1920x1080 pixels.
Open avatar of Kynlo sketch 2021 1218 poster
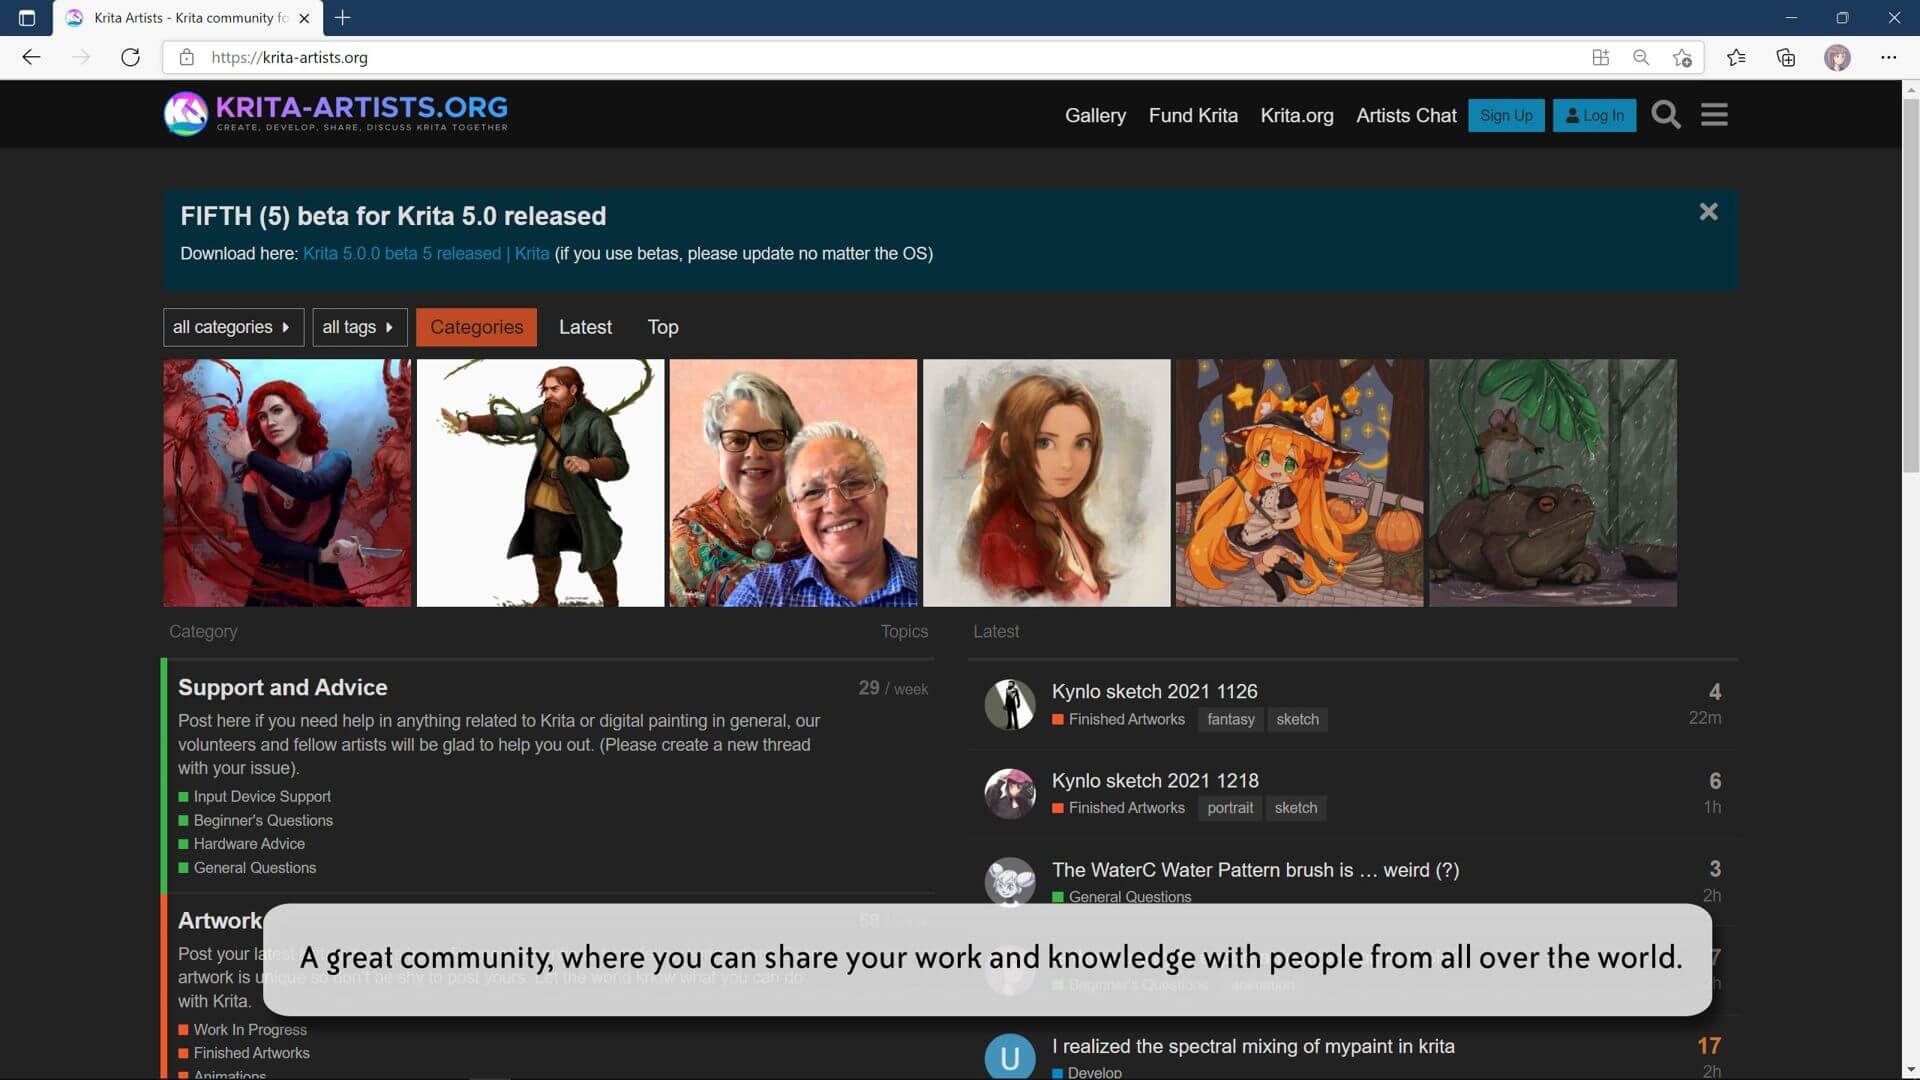click(1010, 793)
